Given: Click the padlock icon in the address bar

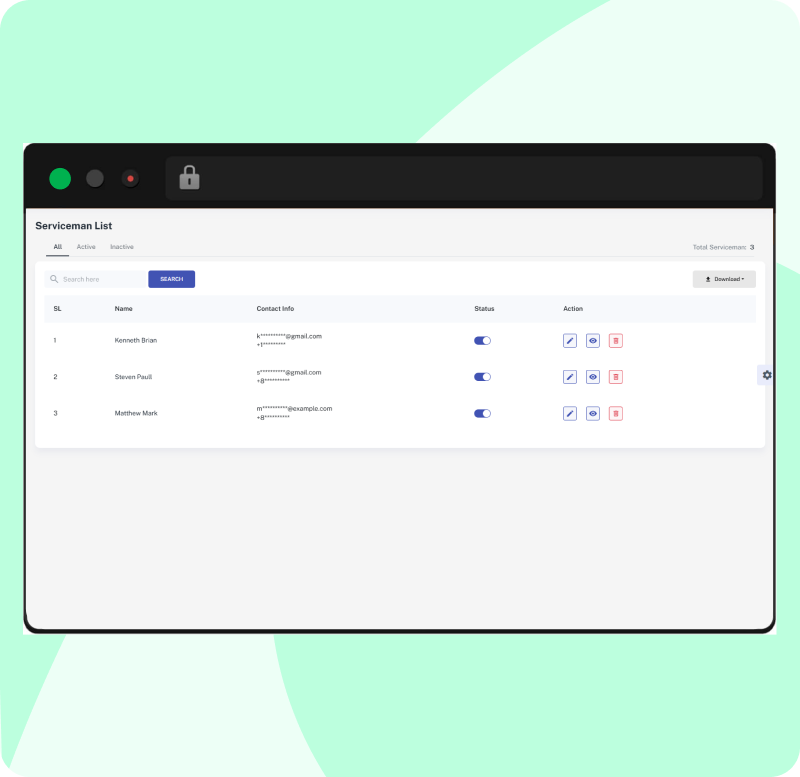Looking at the screenshot, I should (189, 178).
